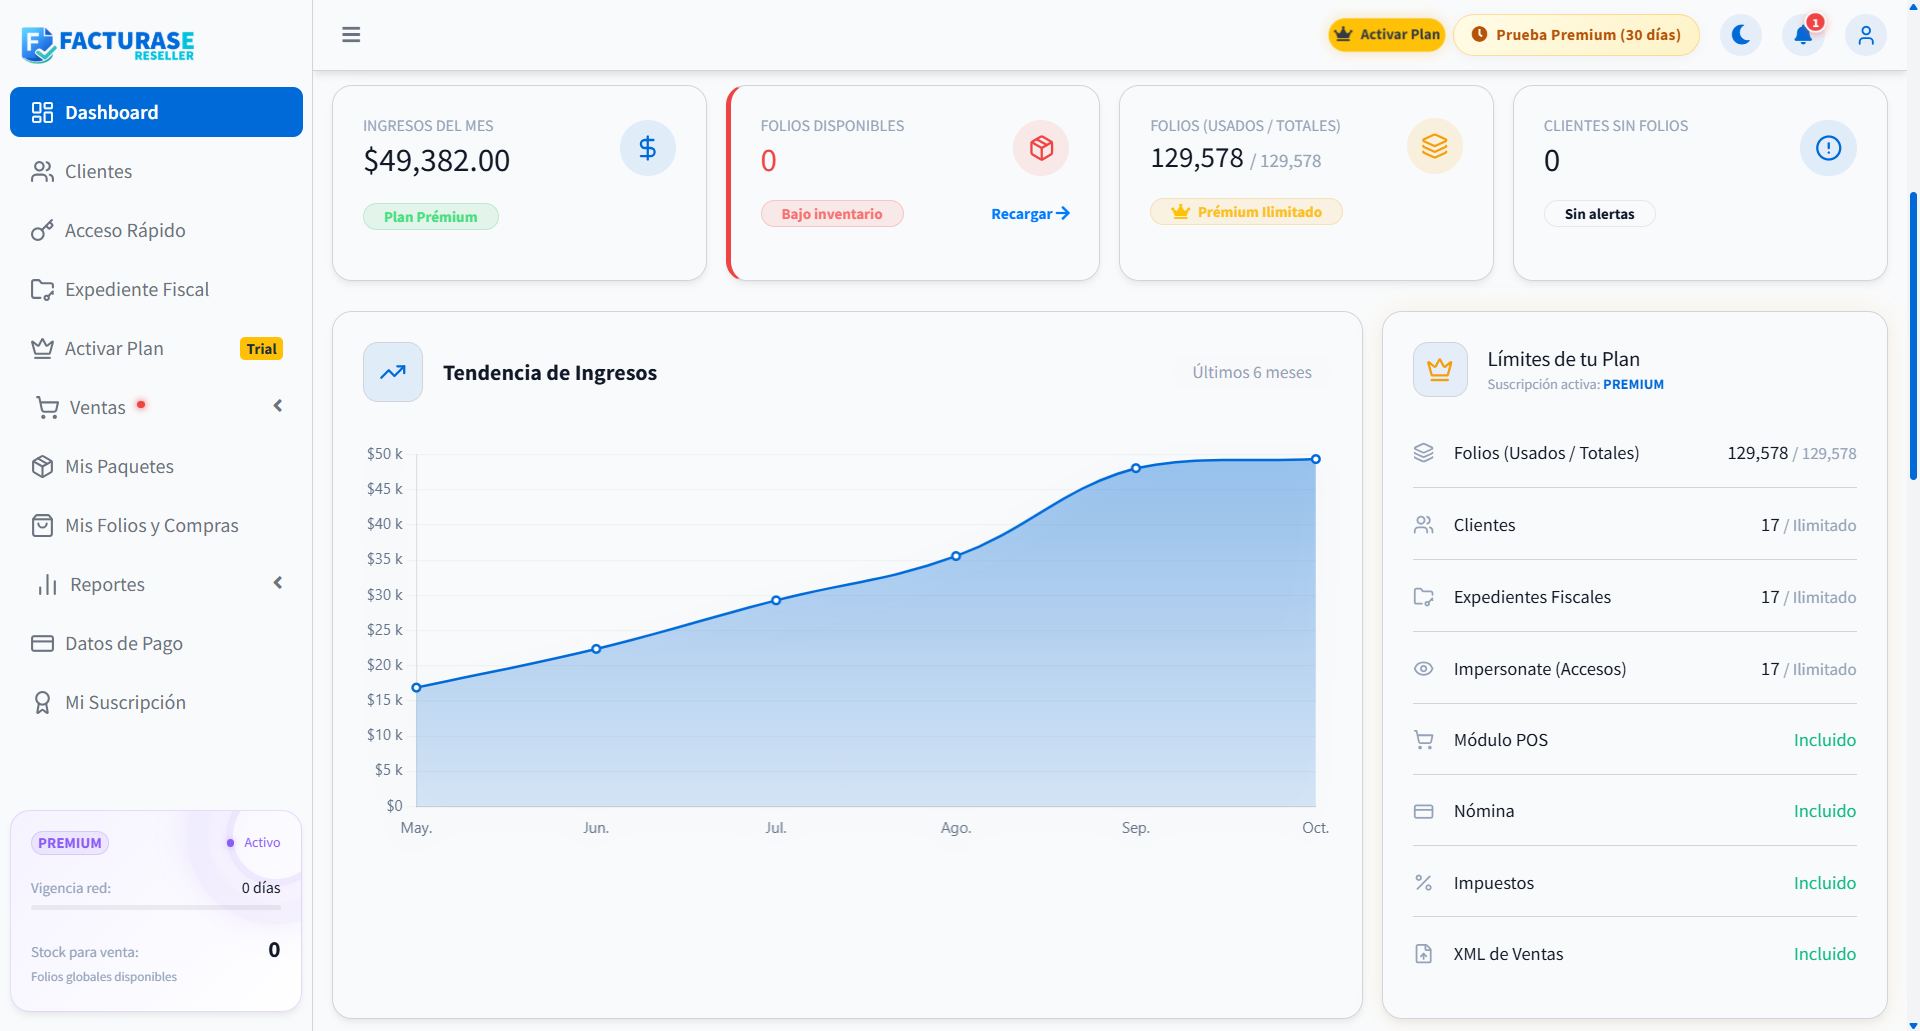Click the crown icon next to Límites de tu Plan
Viewport: 1920px width, 1031px height.
click(x=1440, y=369)
